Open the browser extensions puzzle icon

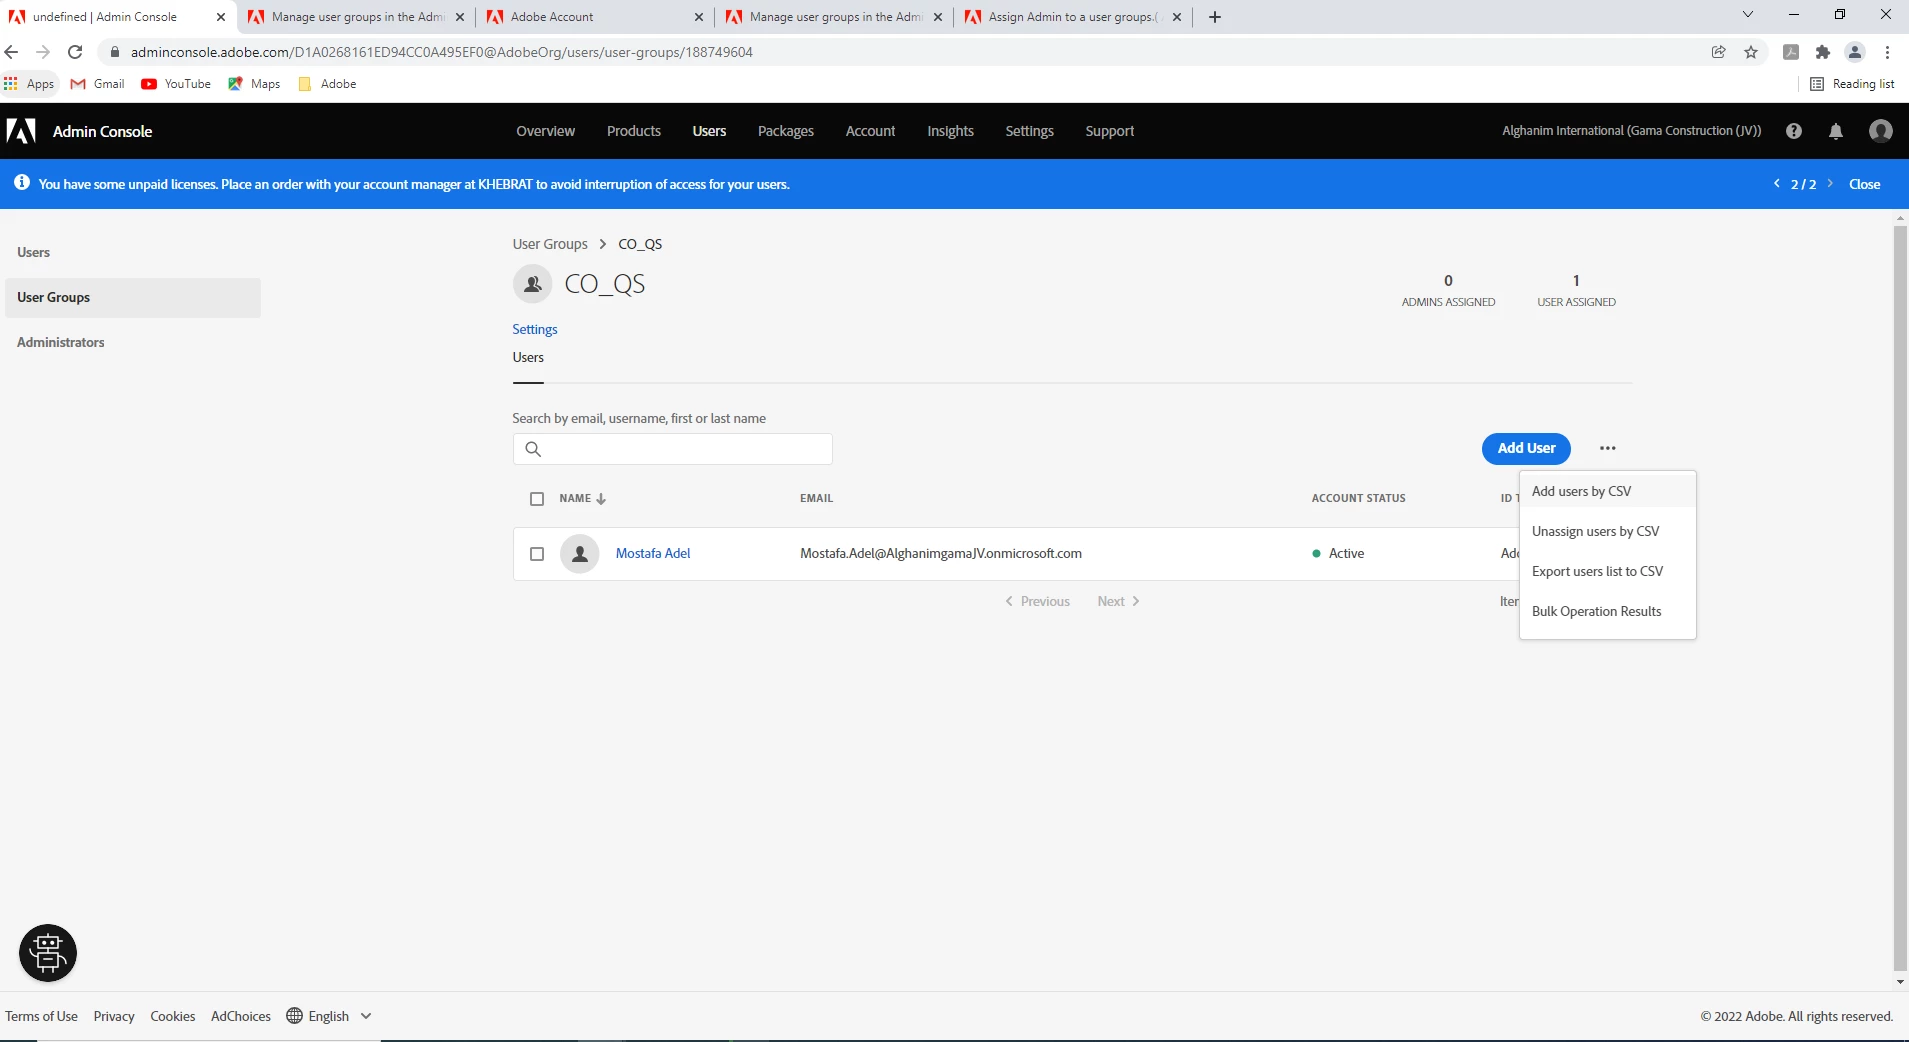pos(1823,52)
